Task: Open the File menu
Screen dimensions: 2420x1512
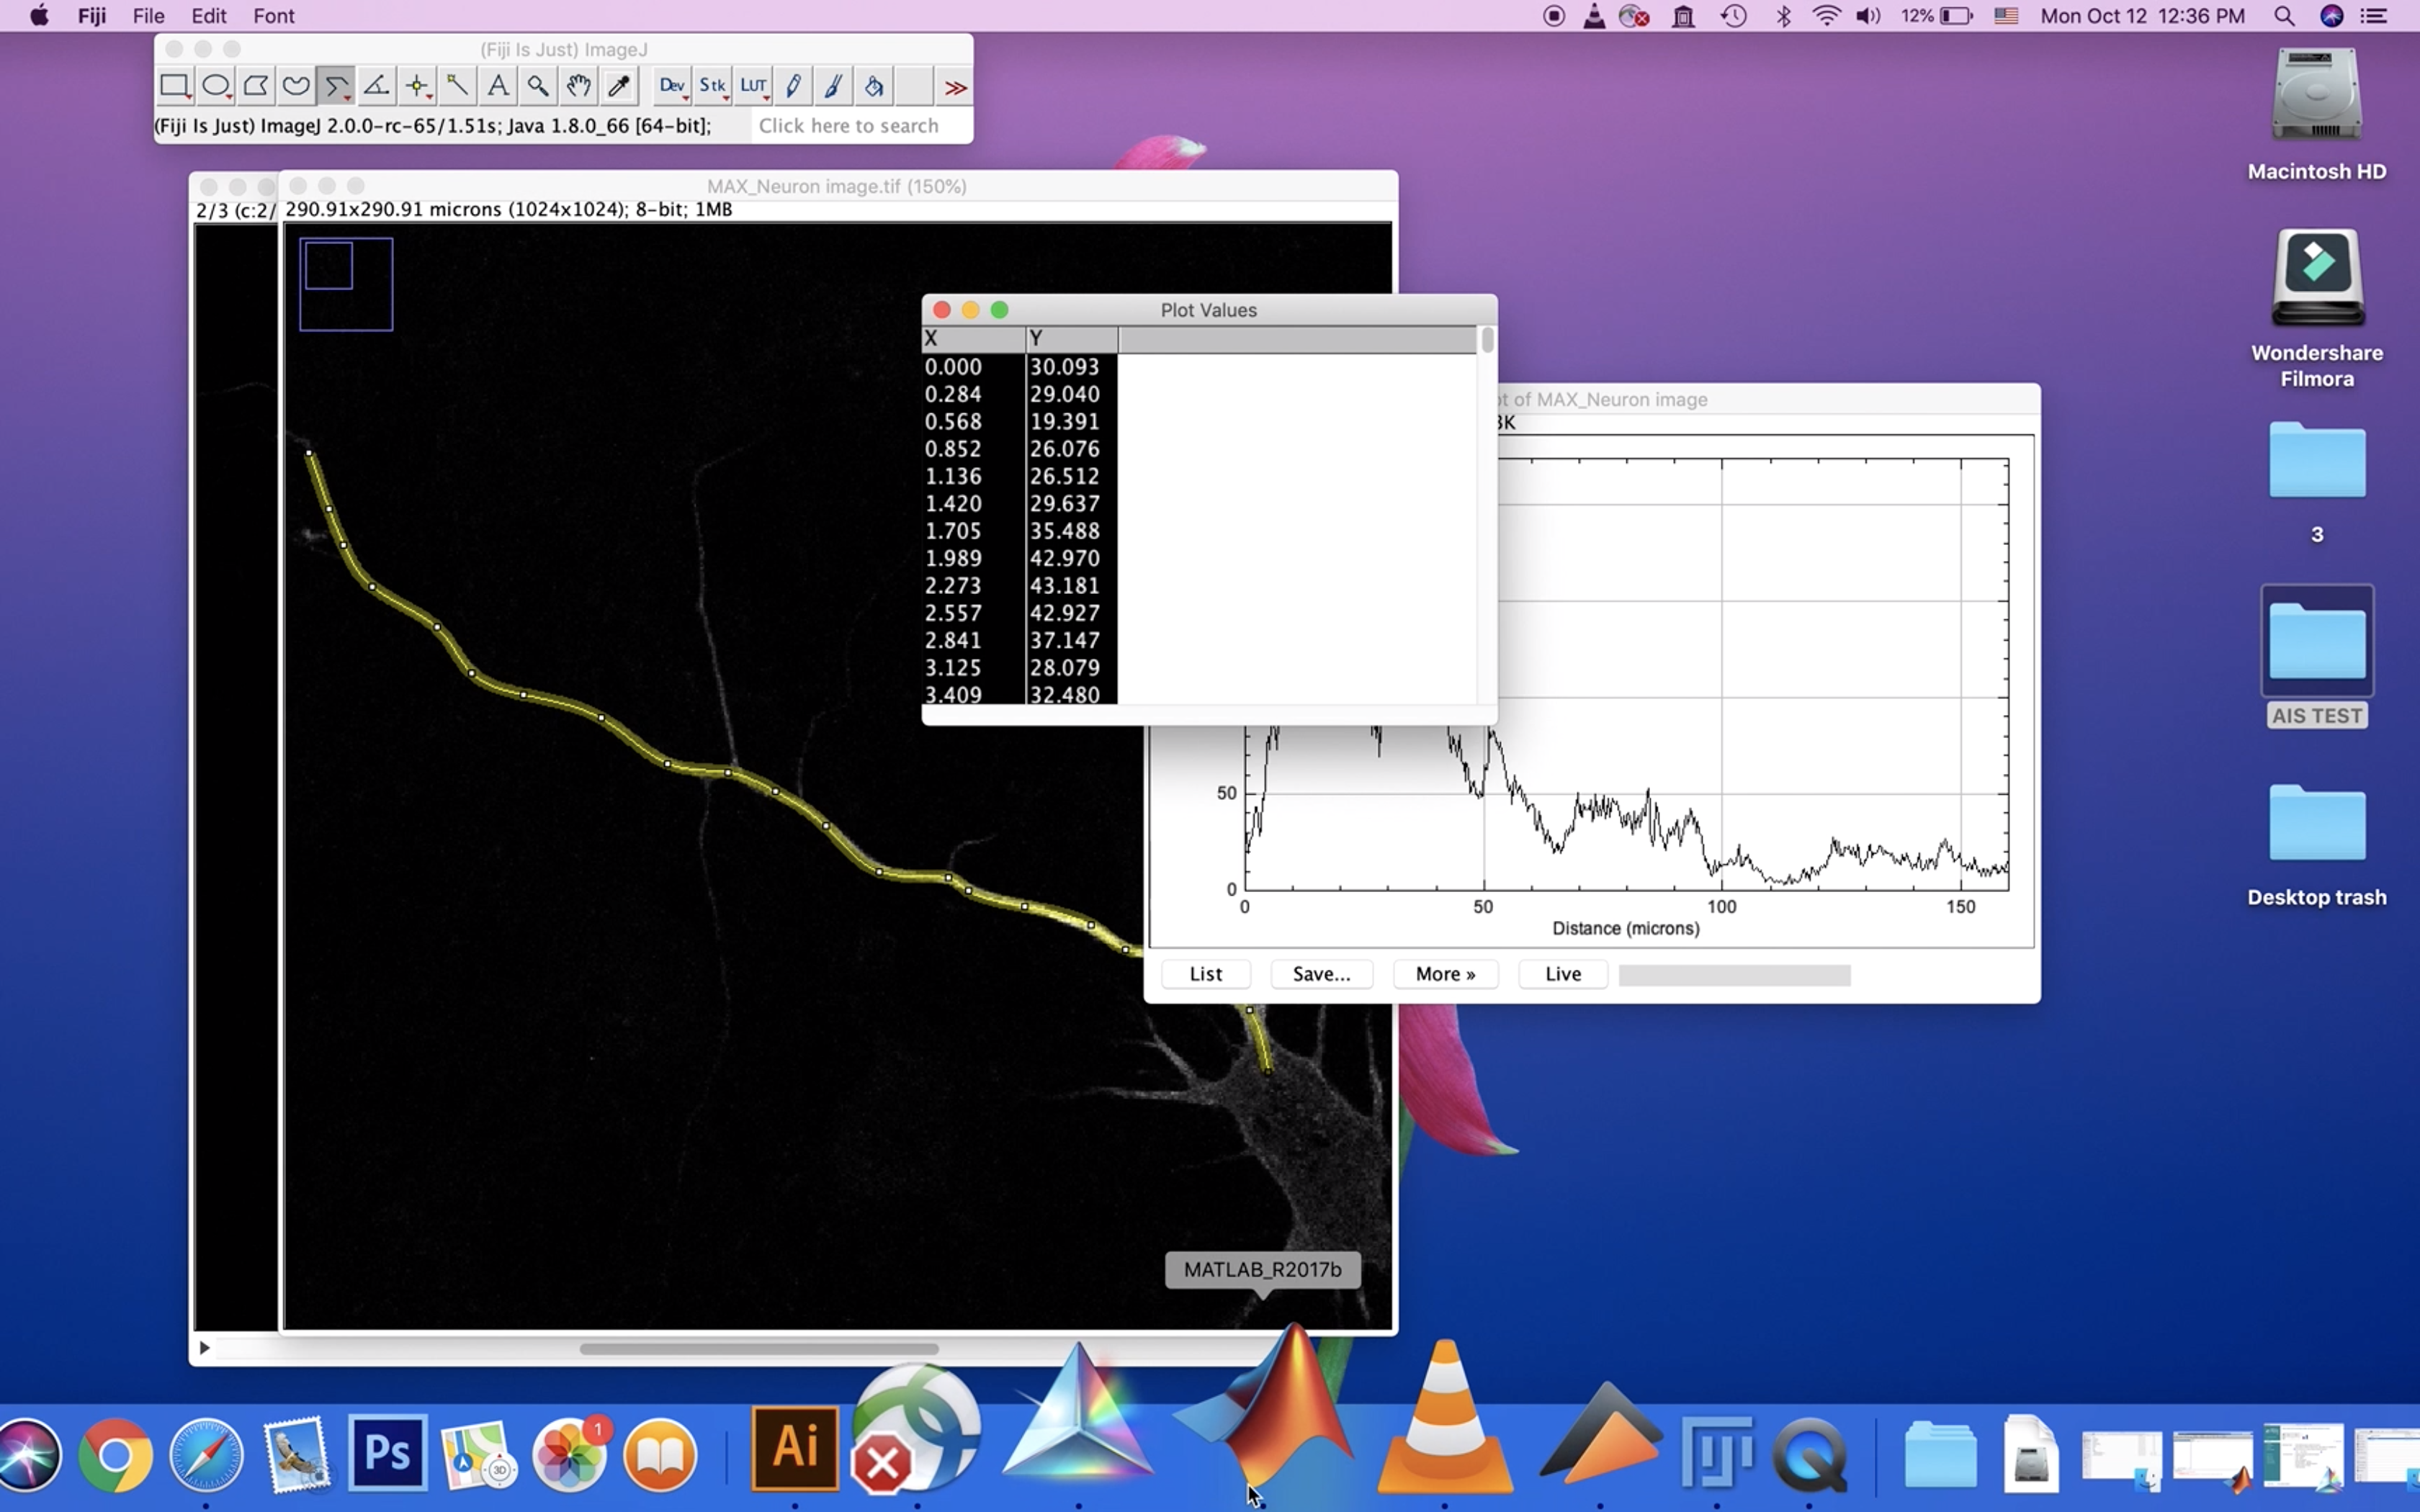Action: [148, 16]
